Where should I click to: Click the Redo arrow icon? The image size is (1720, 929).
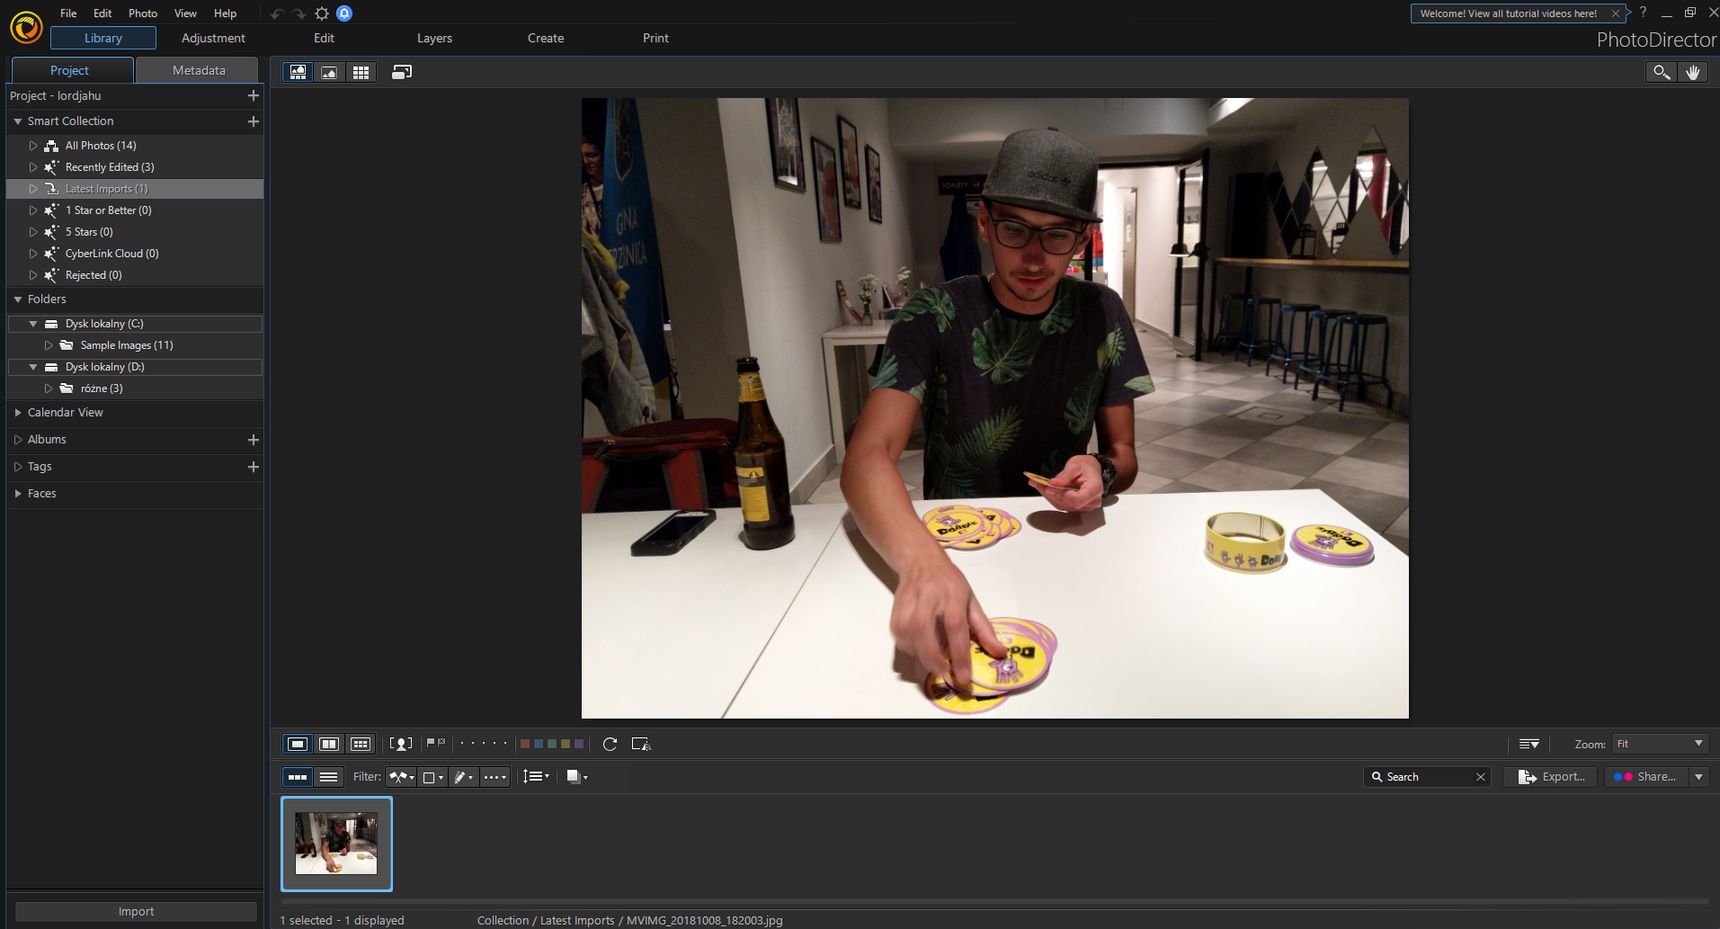[299, 14]
